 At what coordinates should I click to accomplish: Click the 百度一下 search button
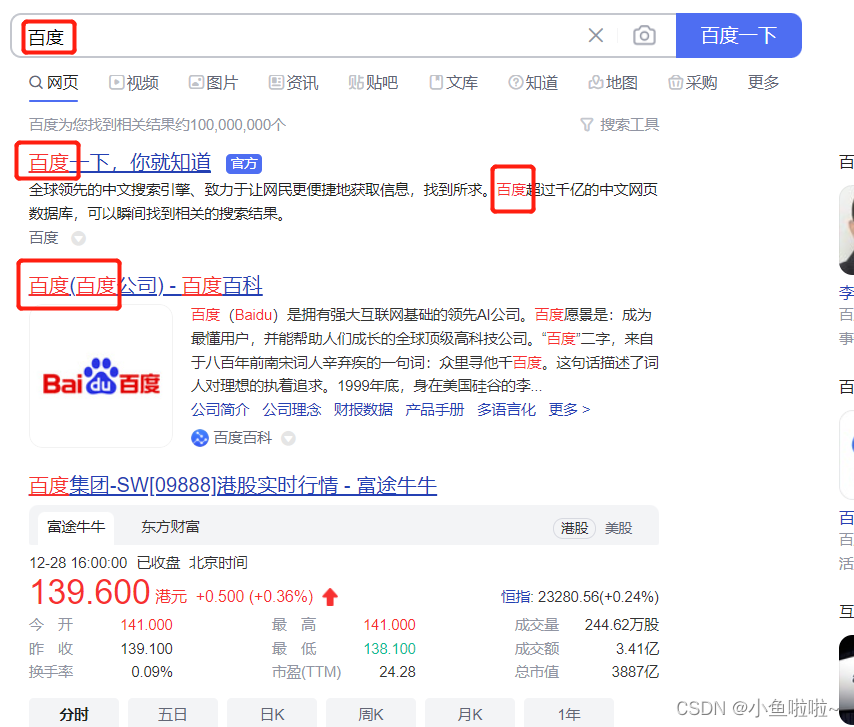(739, 35)
